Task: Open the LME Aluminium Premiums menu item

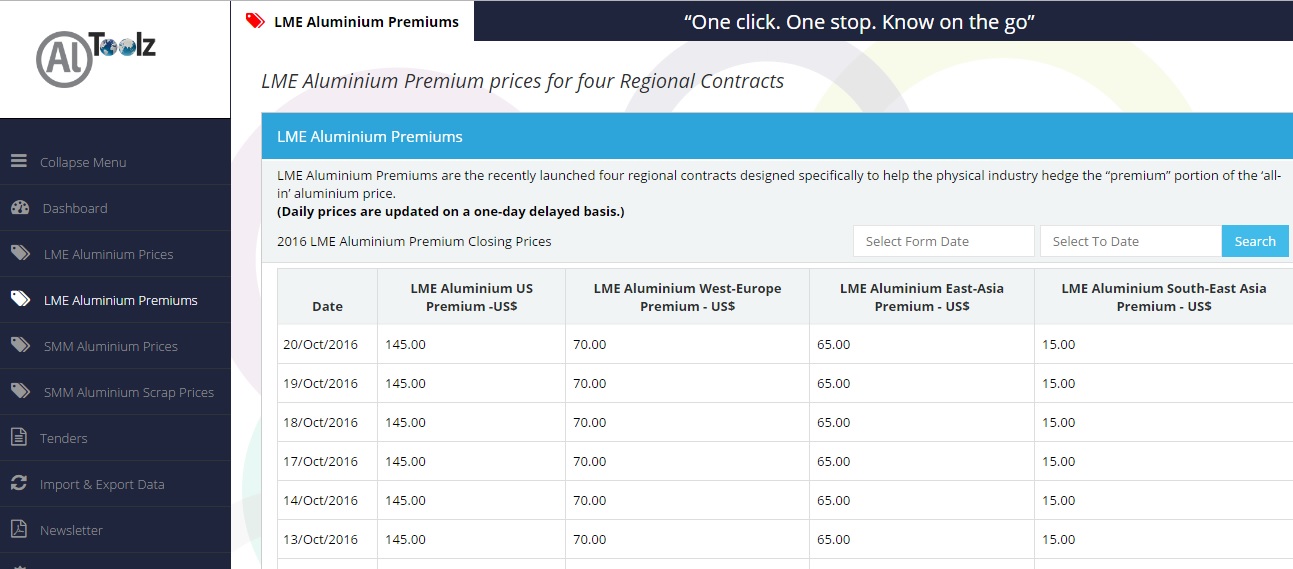Action: 120,300
